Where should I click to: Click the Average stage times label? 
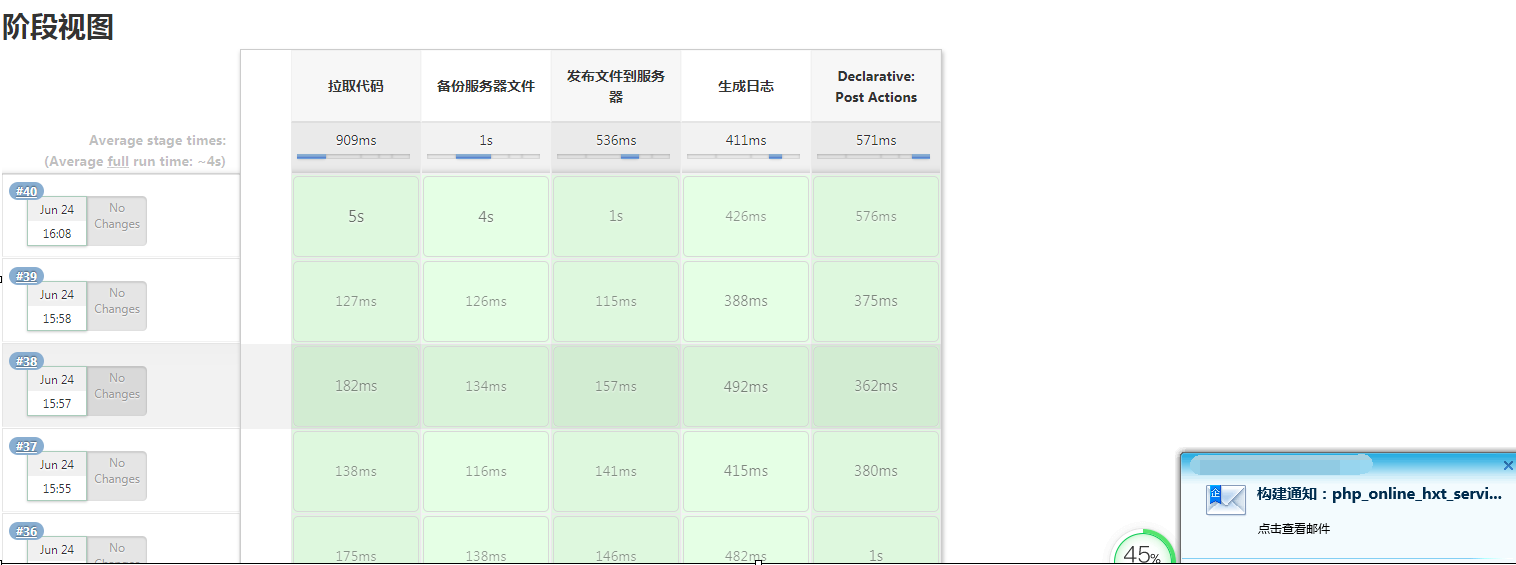tap(158, 141)
